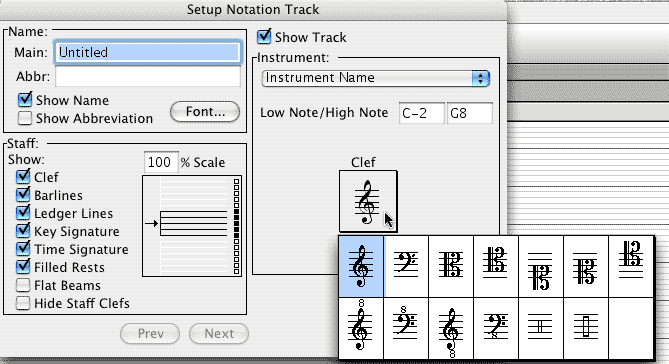Select the treble clef in the palette

coord(361,266)
